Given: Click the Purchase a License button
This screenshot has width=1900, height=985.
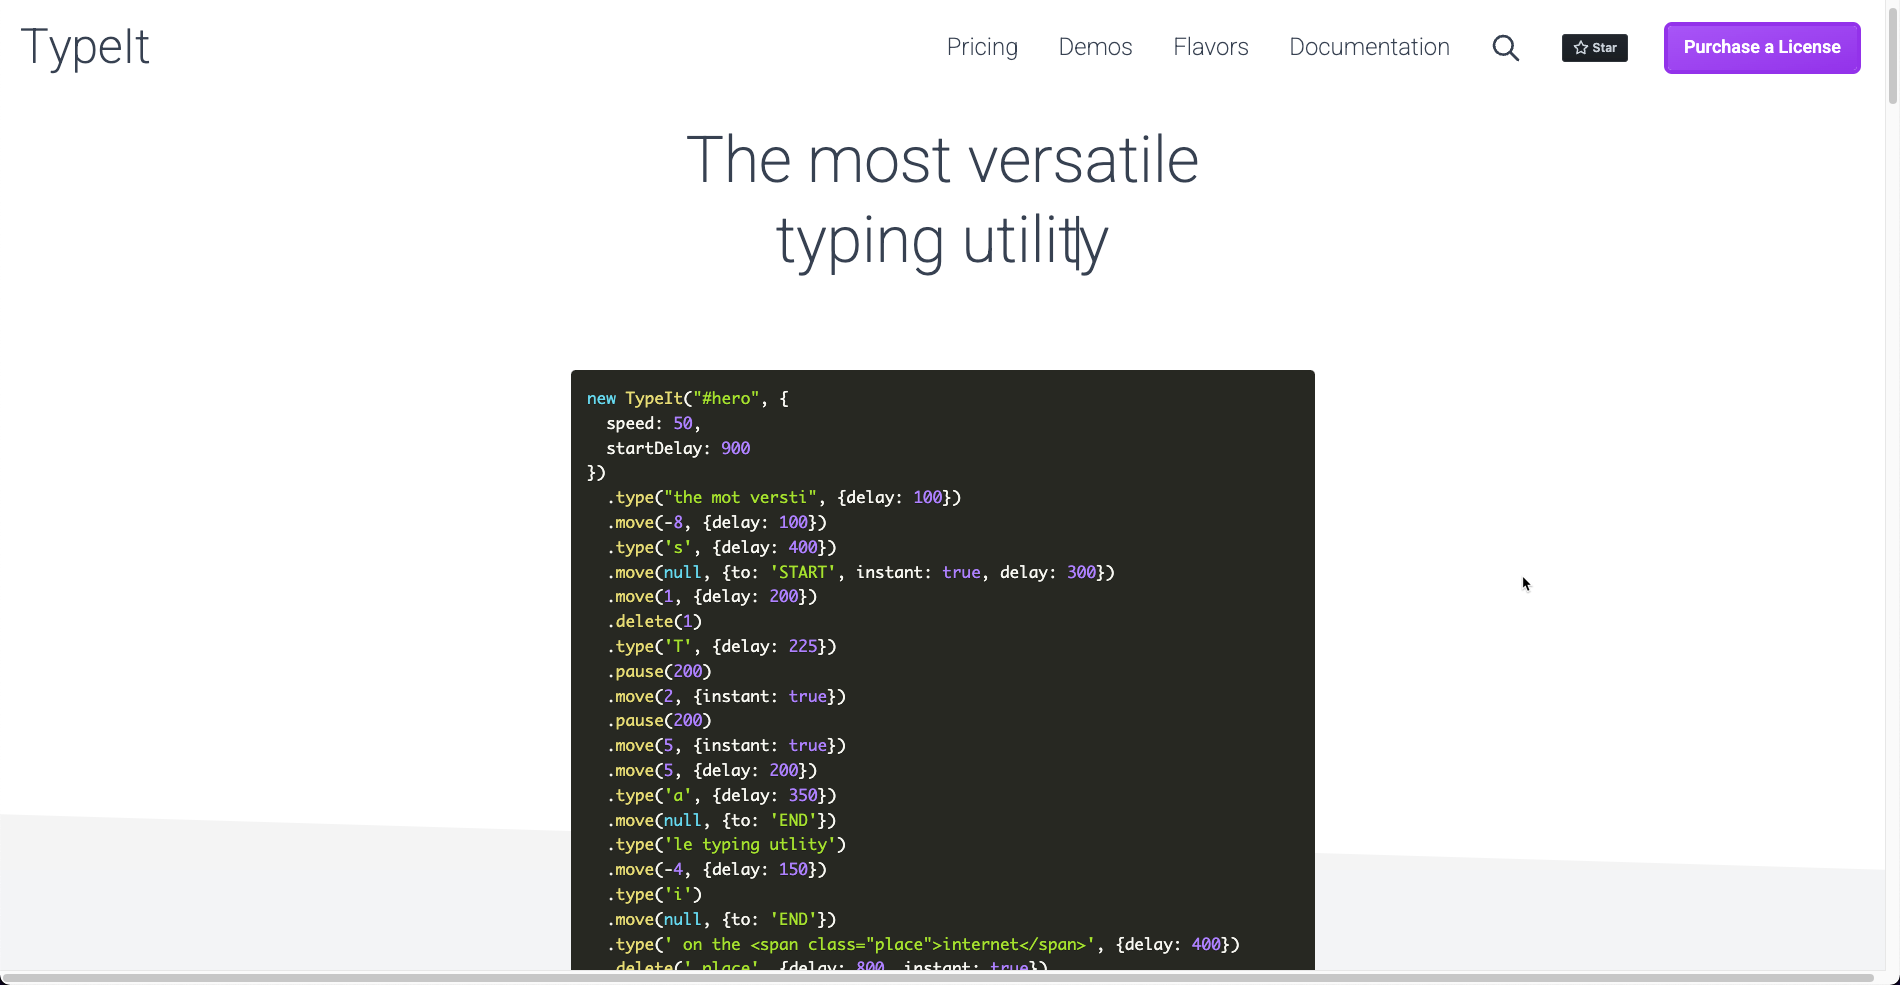Looking at the screenshot, I should [x=1762, y=48].
